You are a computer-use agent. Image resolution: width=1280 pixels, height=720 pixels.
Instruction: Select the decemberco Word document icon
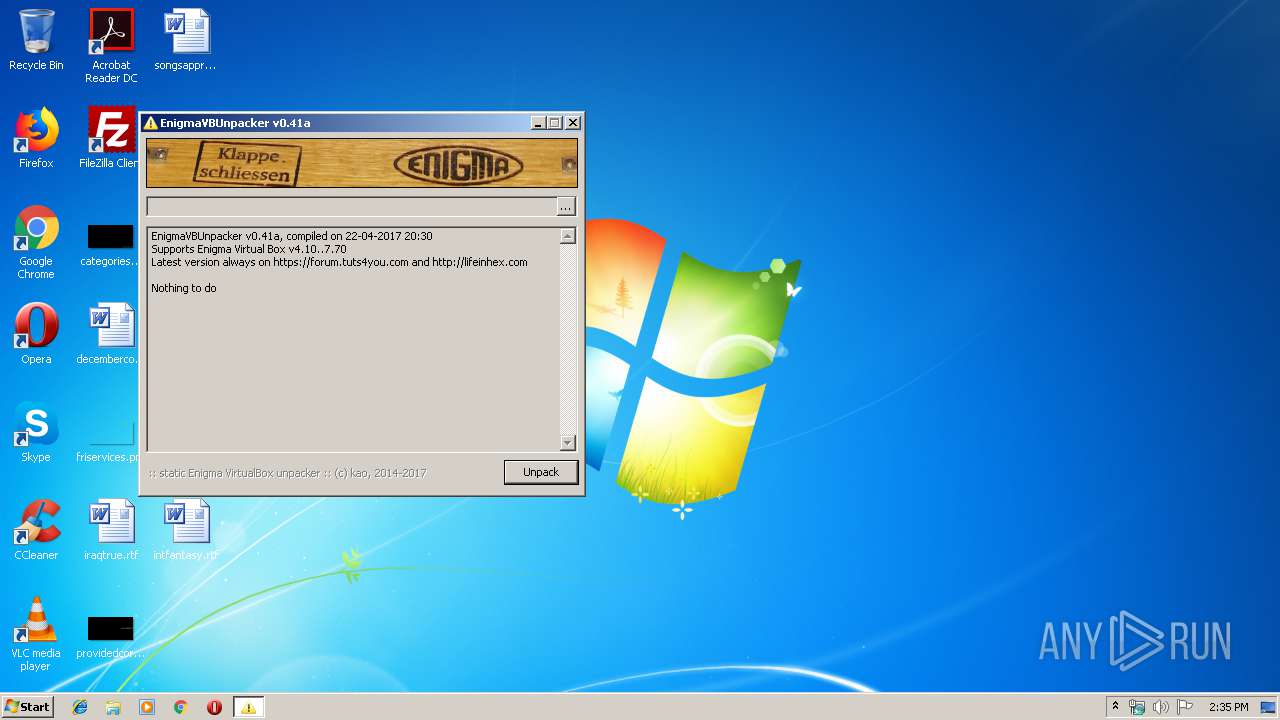click(110, 334)
